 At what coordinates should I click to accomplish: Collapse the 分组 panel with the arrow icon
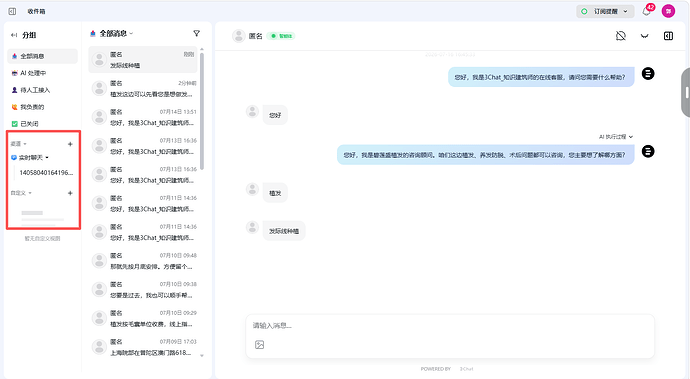14,35
